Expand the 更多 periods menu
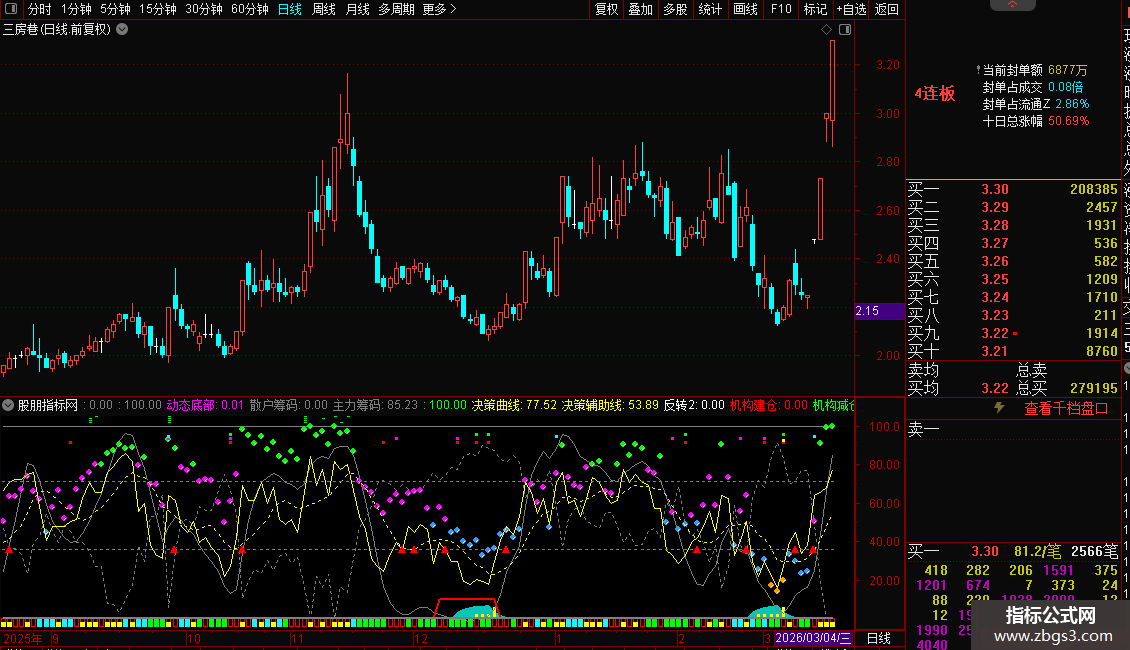The image size is (1130, 650). (439, 9)
